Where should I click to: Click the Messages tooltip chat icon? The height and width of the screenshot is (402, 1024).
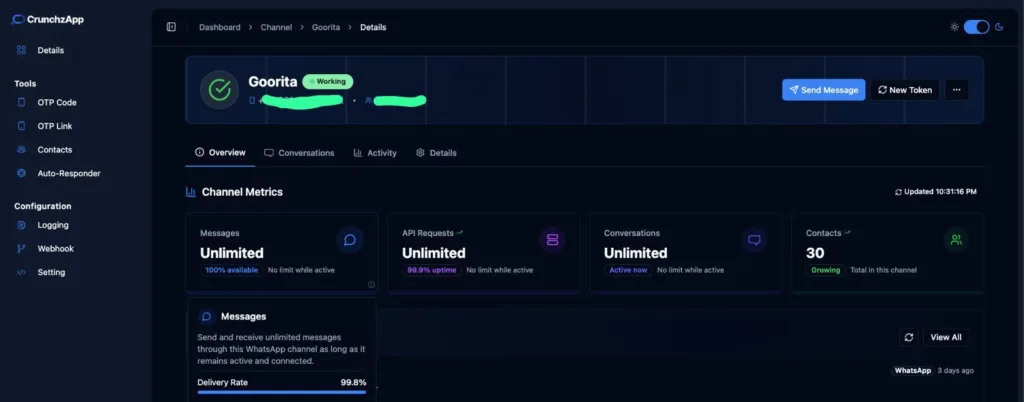tap(206, 317)
